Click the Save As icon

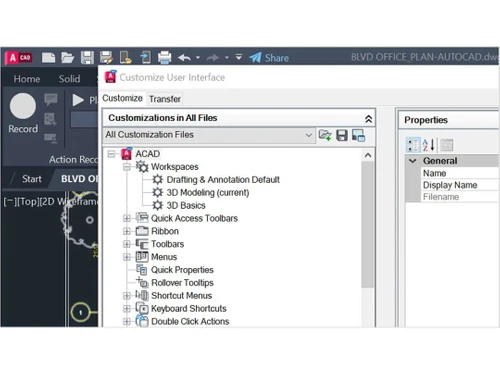[x=107, y=58]
